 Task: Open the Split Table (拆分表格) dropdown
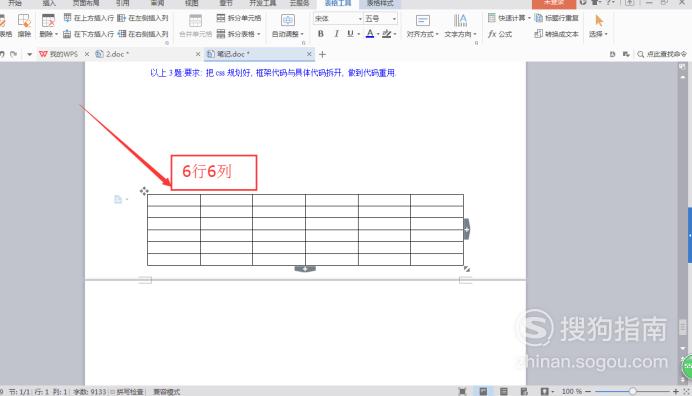[239, 34]
